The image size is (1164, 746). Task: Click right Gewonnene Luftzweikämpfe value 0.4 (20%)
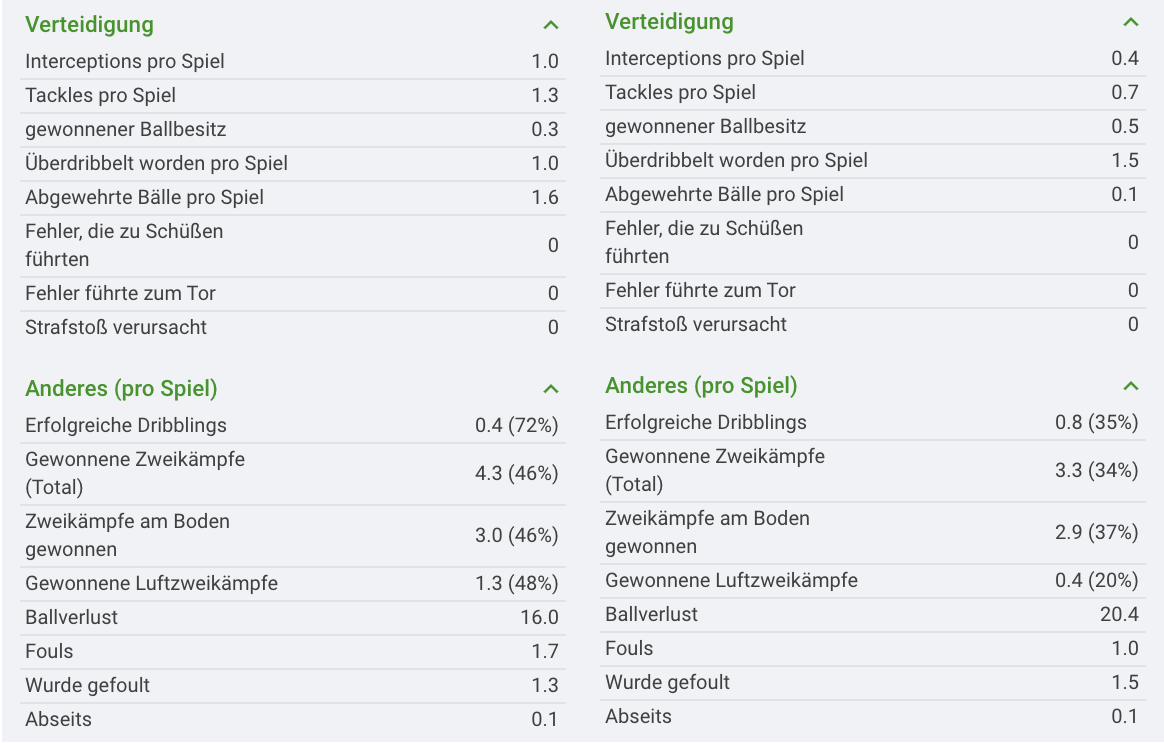point(1096,580)
